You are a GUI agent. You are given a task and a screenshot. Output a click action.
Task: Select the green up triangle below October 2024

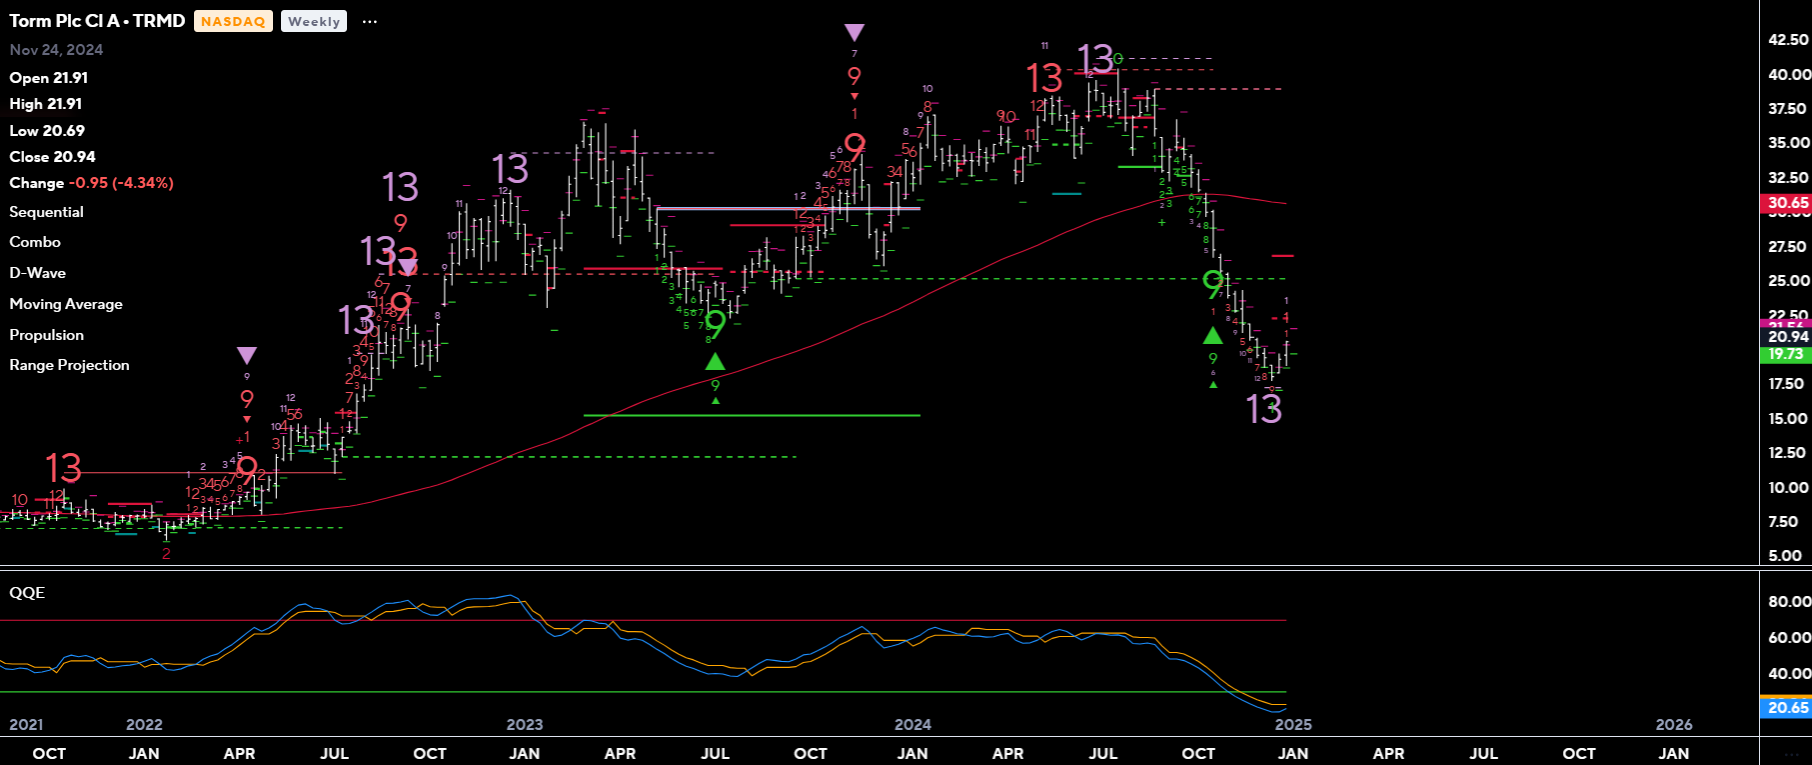[x=1213, y=336]
